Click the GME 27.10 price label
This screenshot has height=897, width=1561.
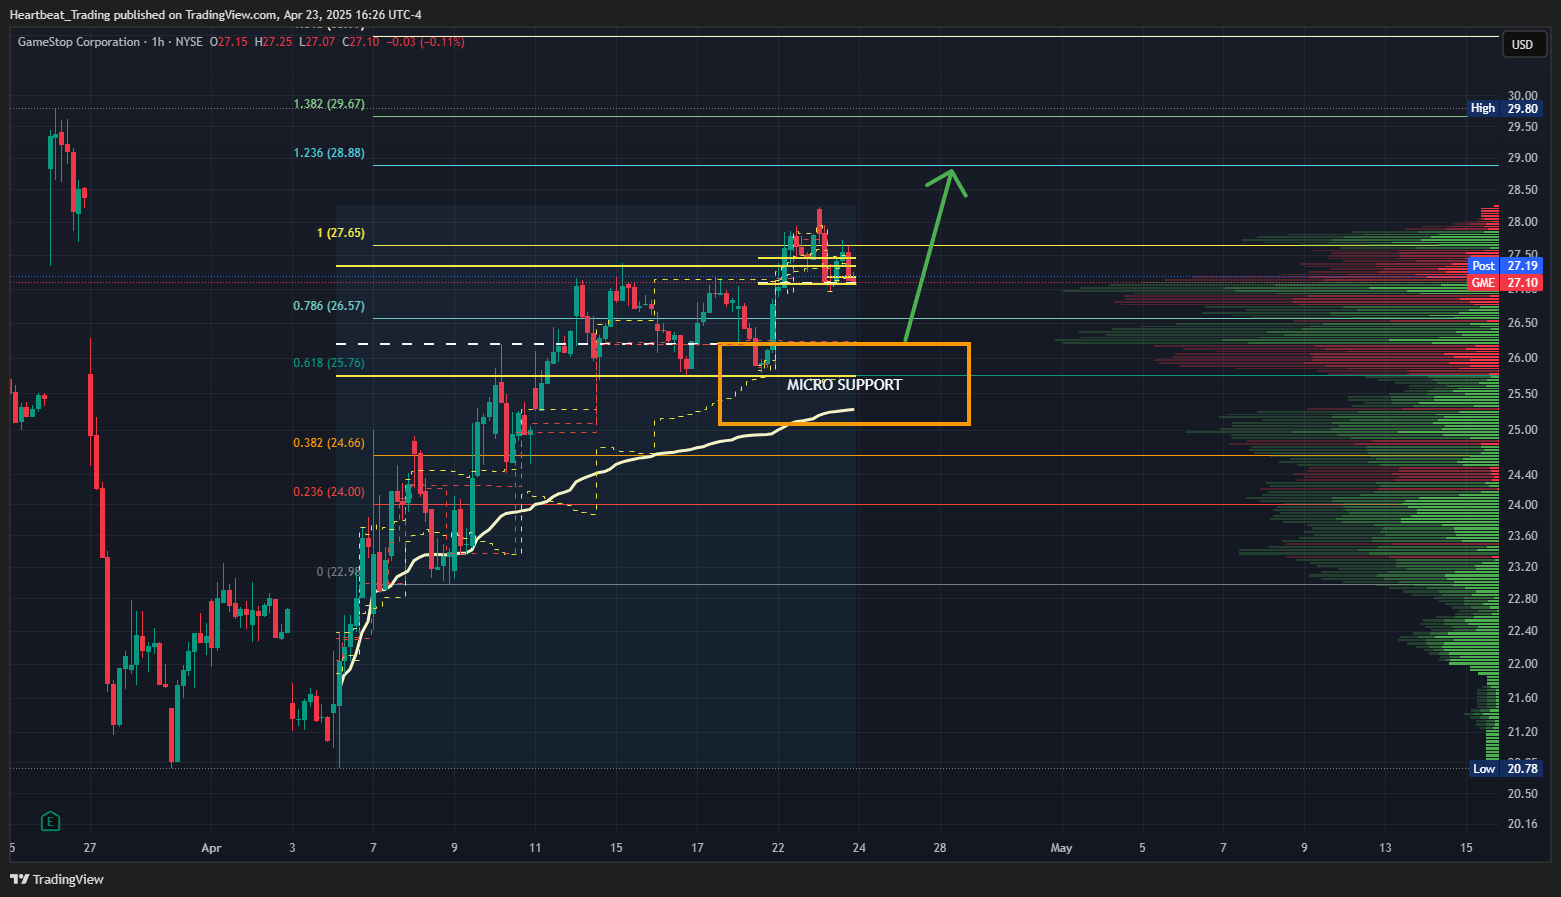[x=1505, y=283]
